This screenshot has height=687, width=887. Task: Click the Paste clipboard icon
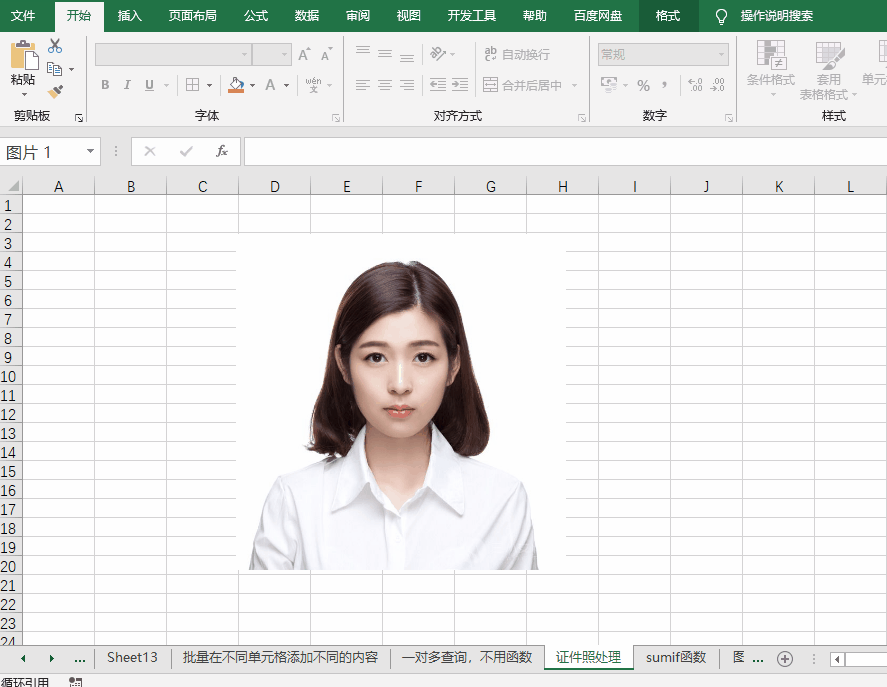coord(24,55)
